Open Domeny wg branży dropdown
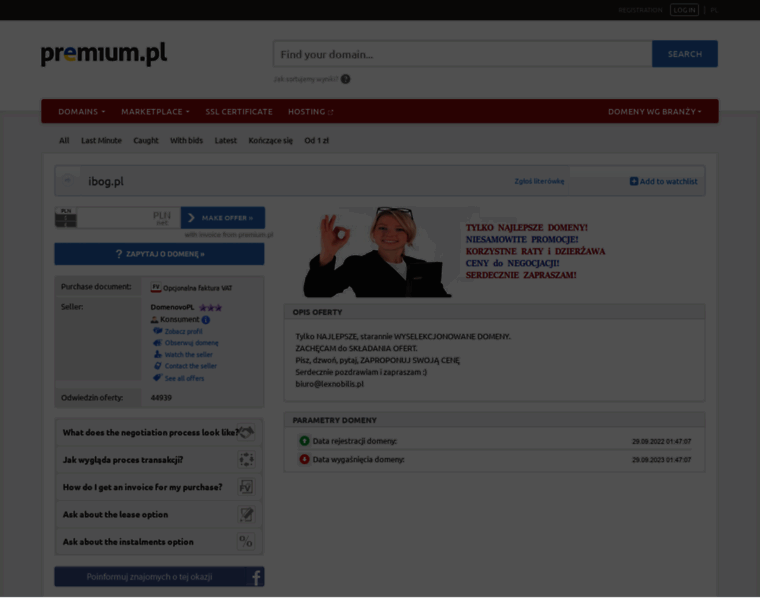 (x=654, y=112)
